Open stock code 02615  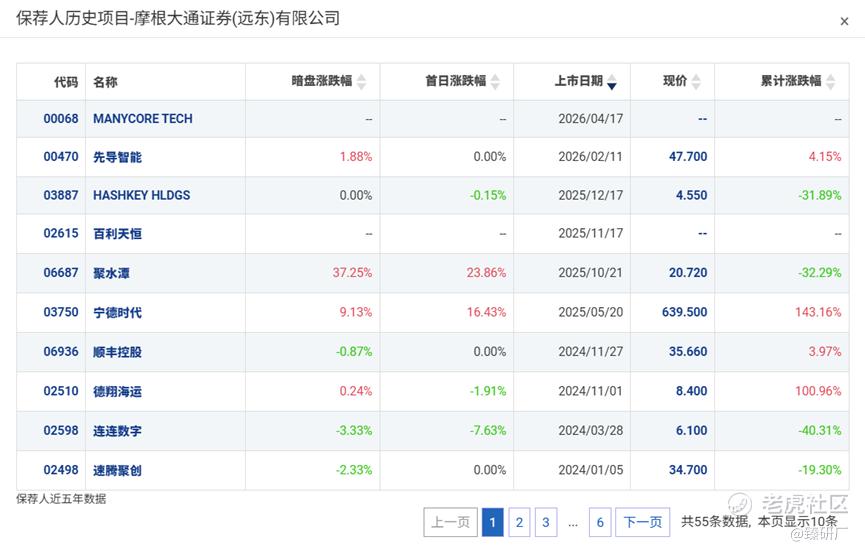click(61, 233)
